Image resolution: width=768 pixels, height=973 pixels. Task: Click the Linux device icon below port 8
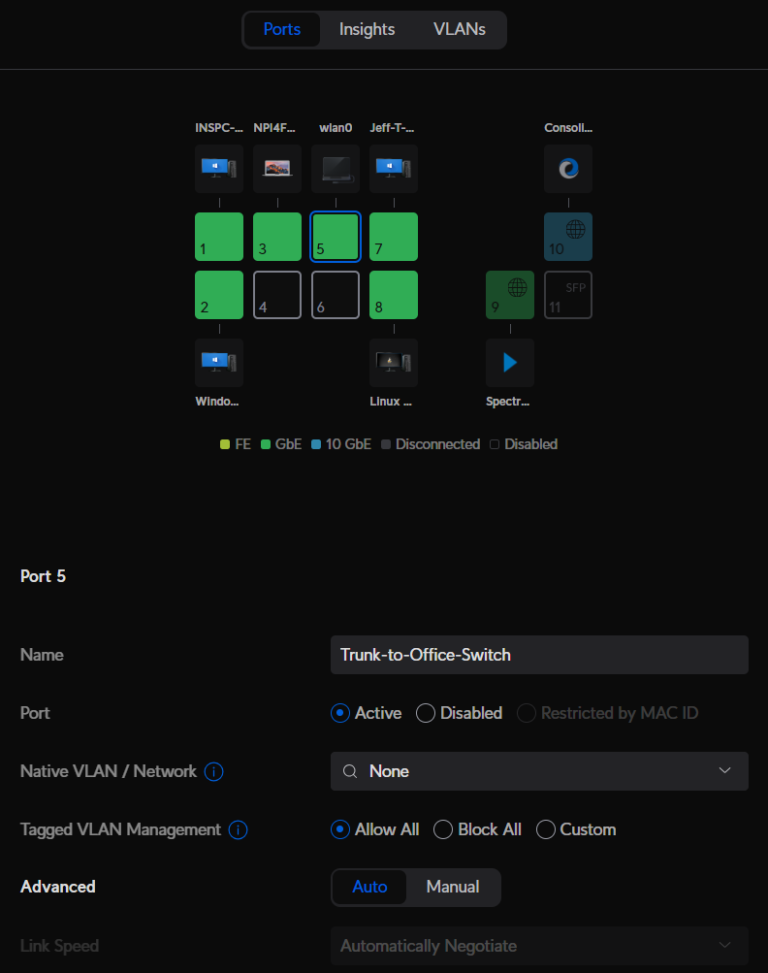coord(393,363)
